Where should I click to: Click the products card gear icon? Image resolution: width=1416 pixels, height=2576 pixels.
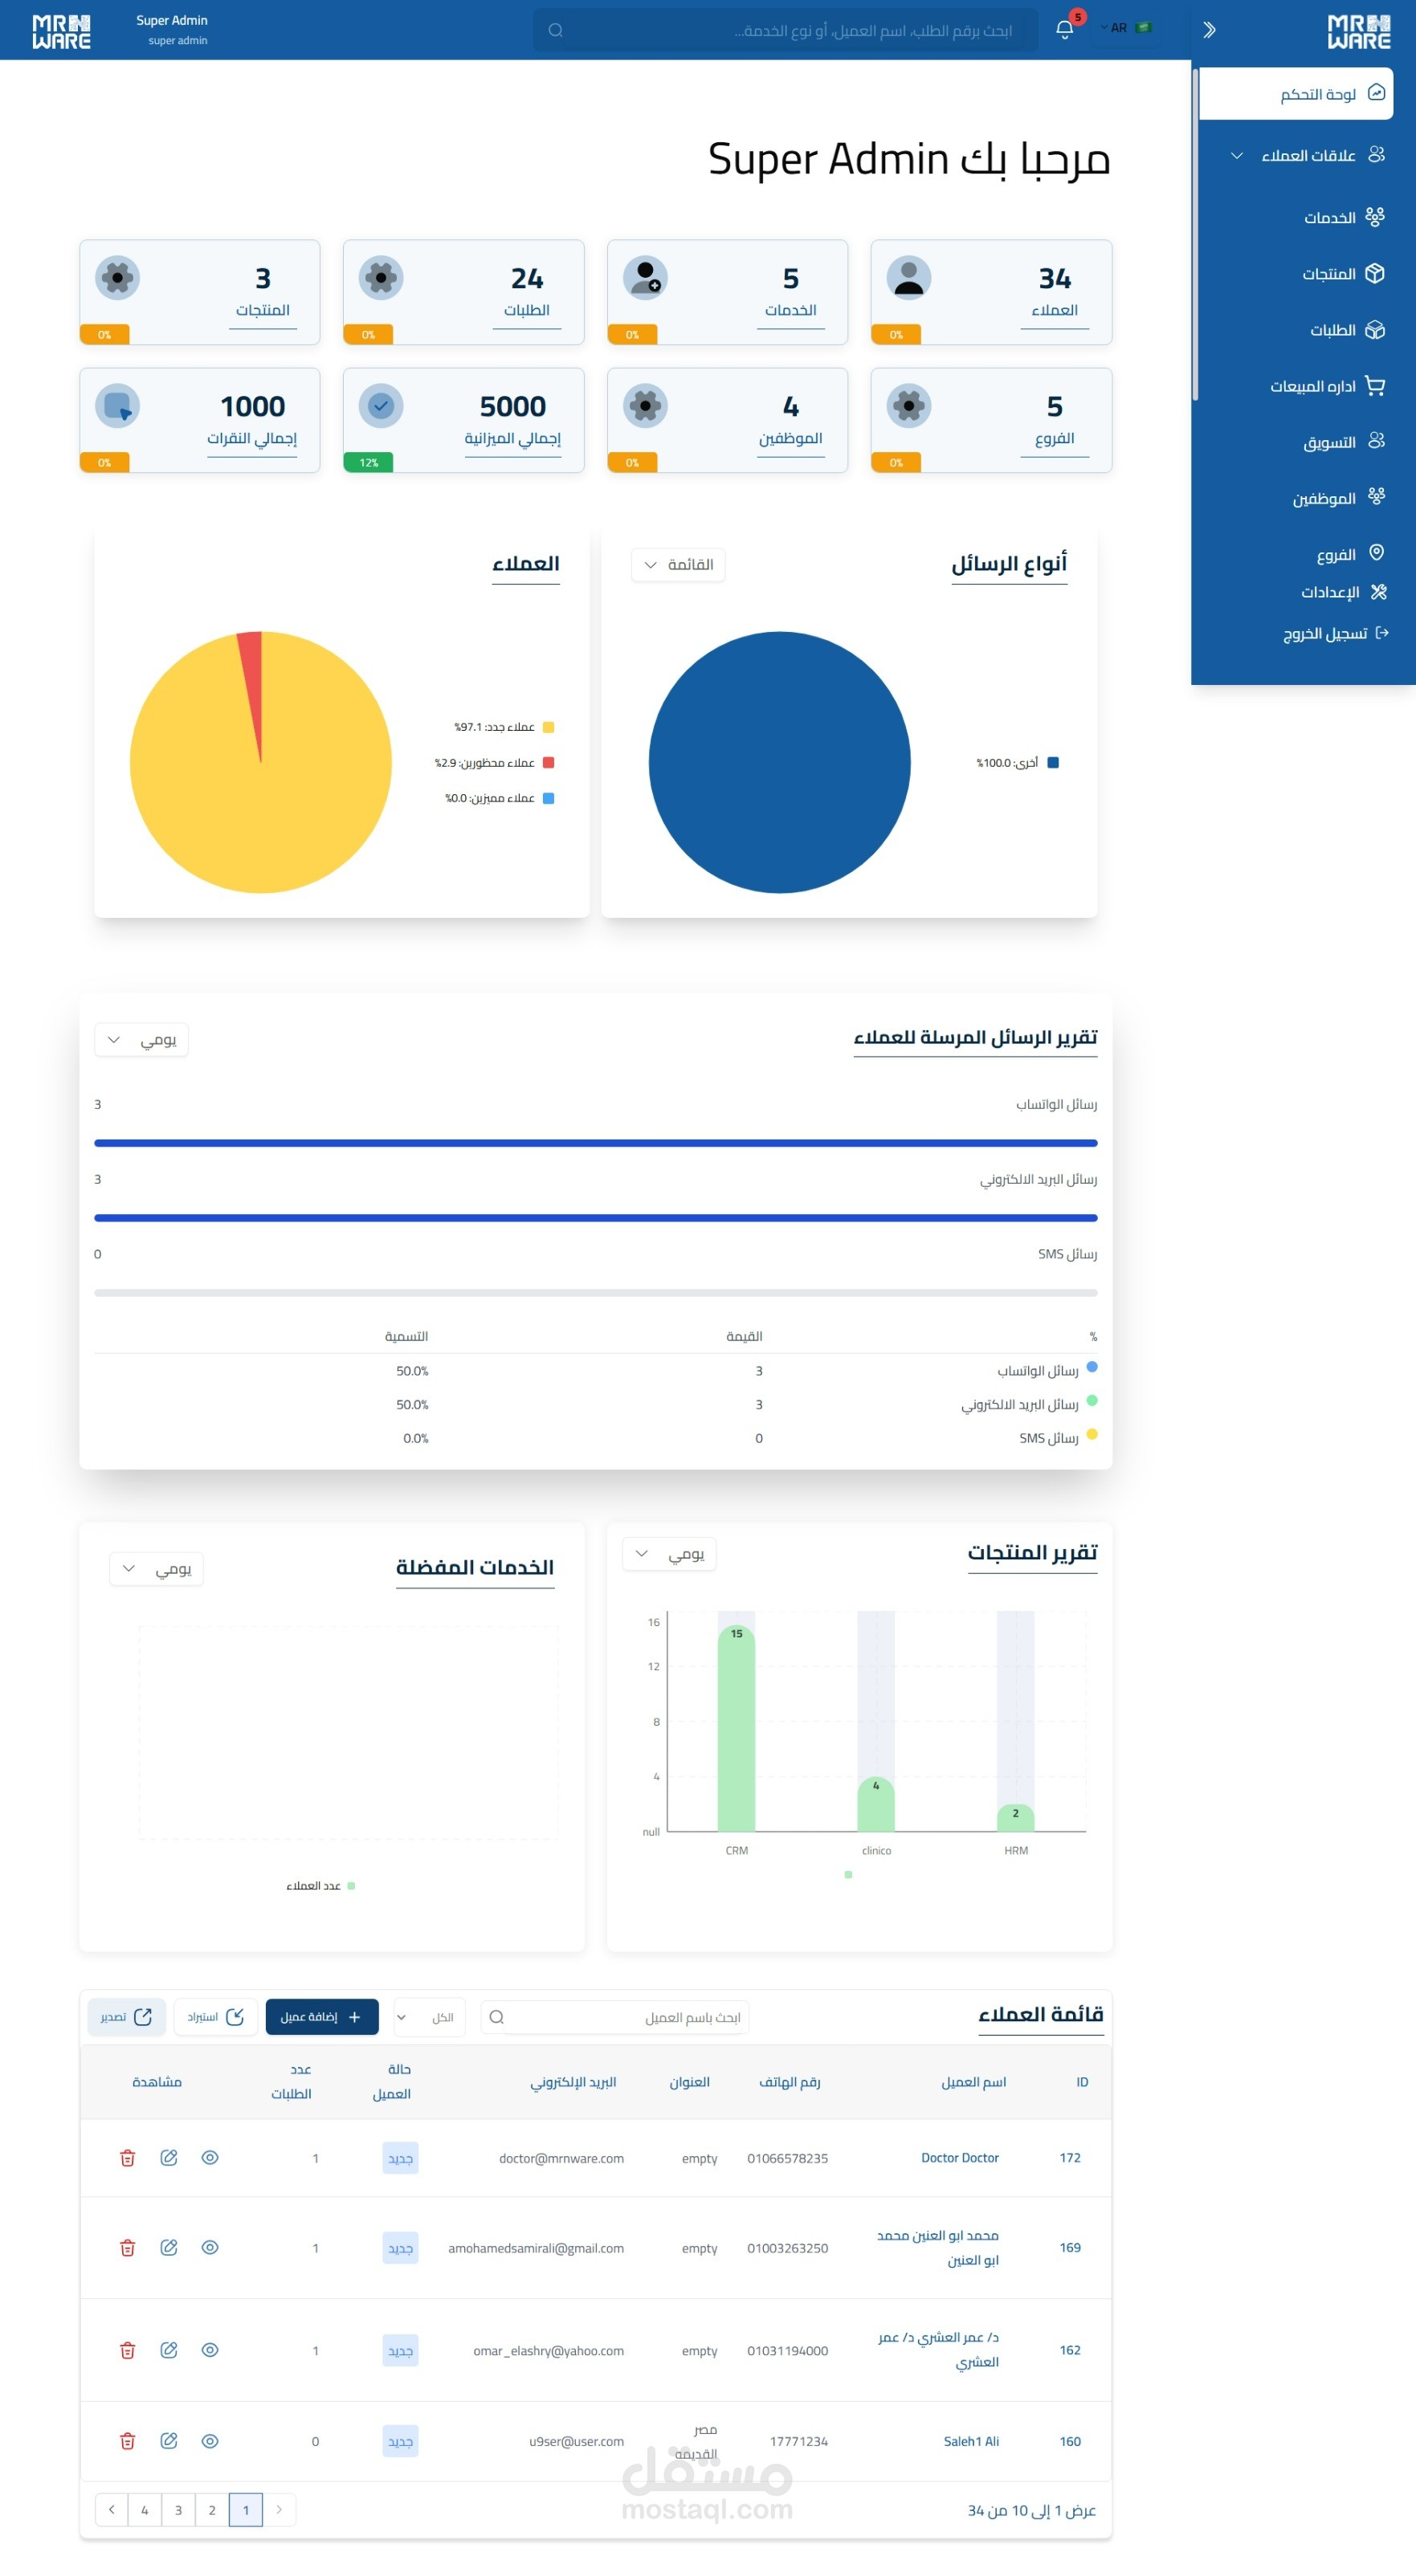117,278
